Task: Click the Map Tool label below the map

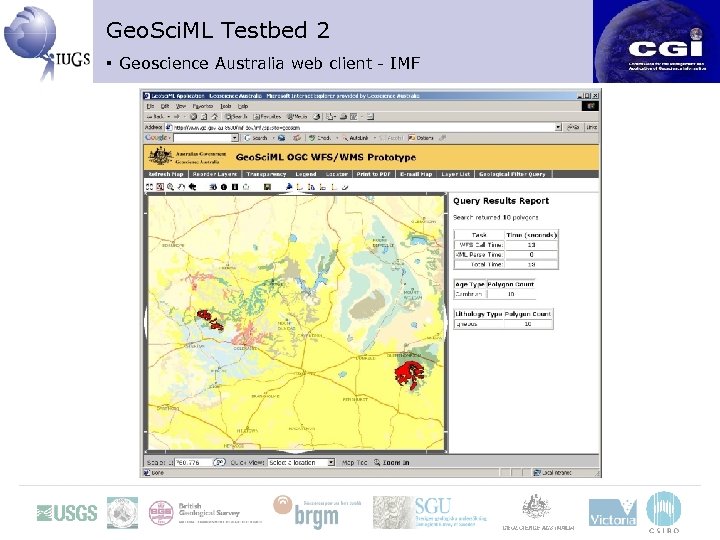Action: [x=354, y=462]
